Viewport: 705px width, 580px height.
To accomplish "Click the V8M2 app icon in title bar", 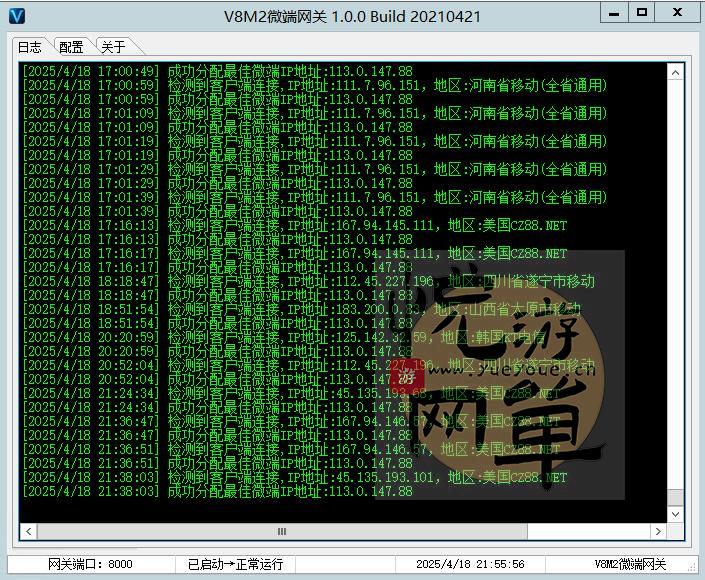I will pos(15,14).
